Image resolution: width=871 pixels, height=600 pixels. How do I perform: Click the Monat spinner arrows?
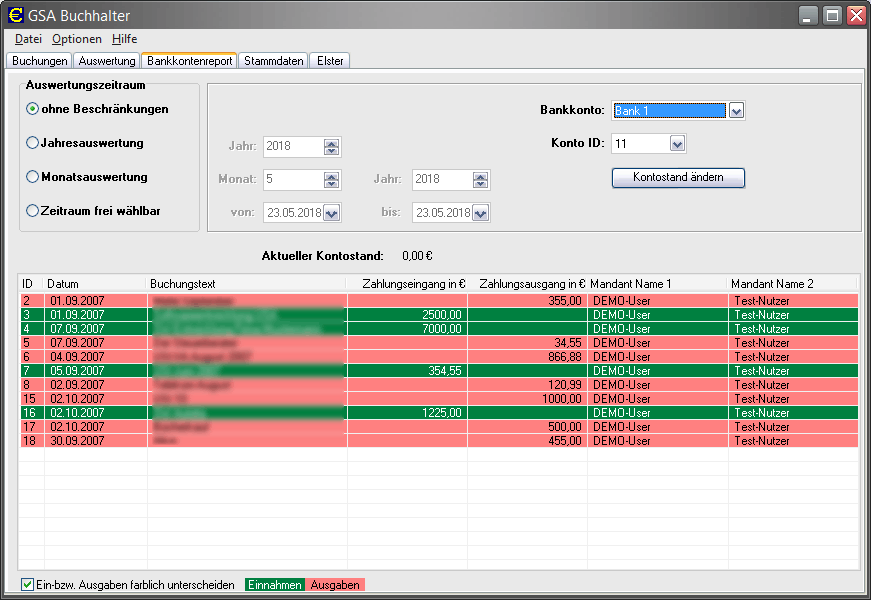coord(332,180)
